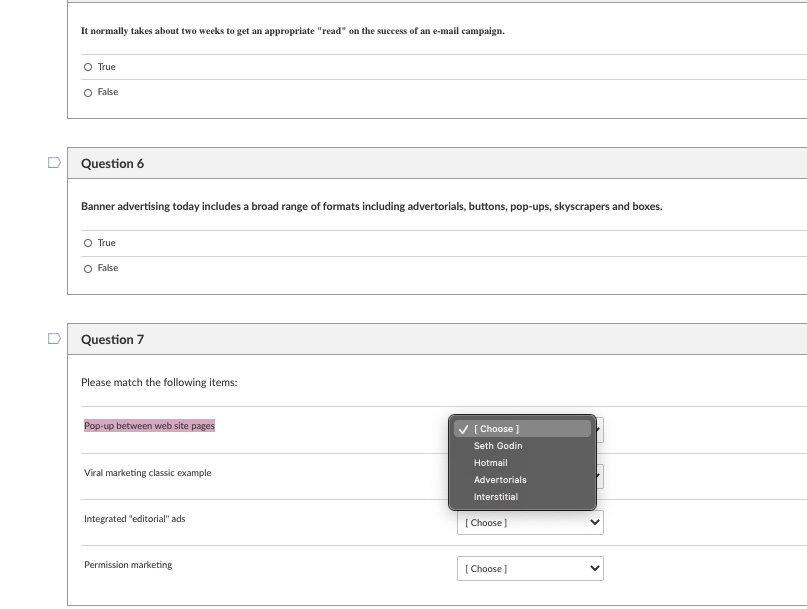Select Seth Godin from the open dropdown list

pos(498,446)
